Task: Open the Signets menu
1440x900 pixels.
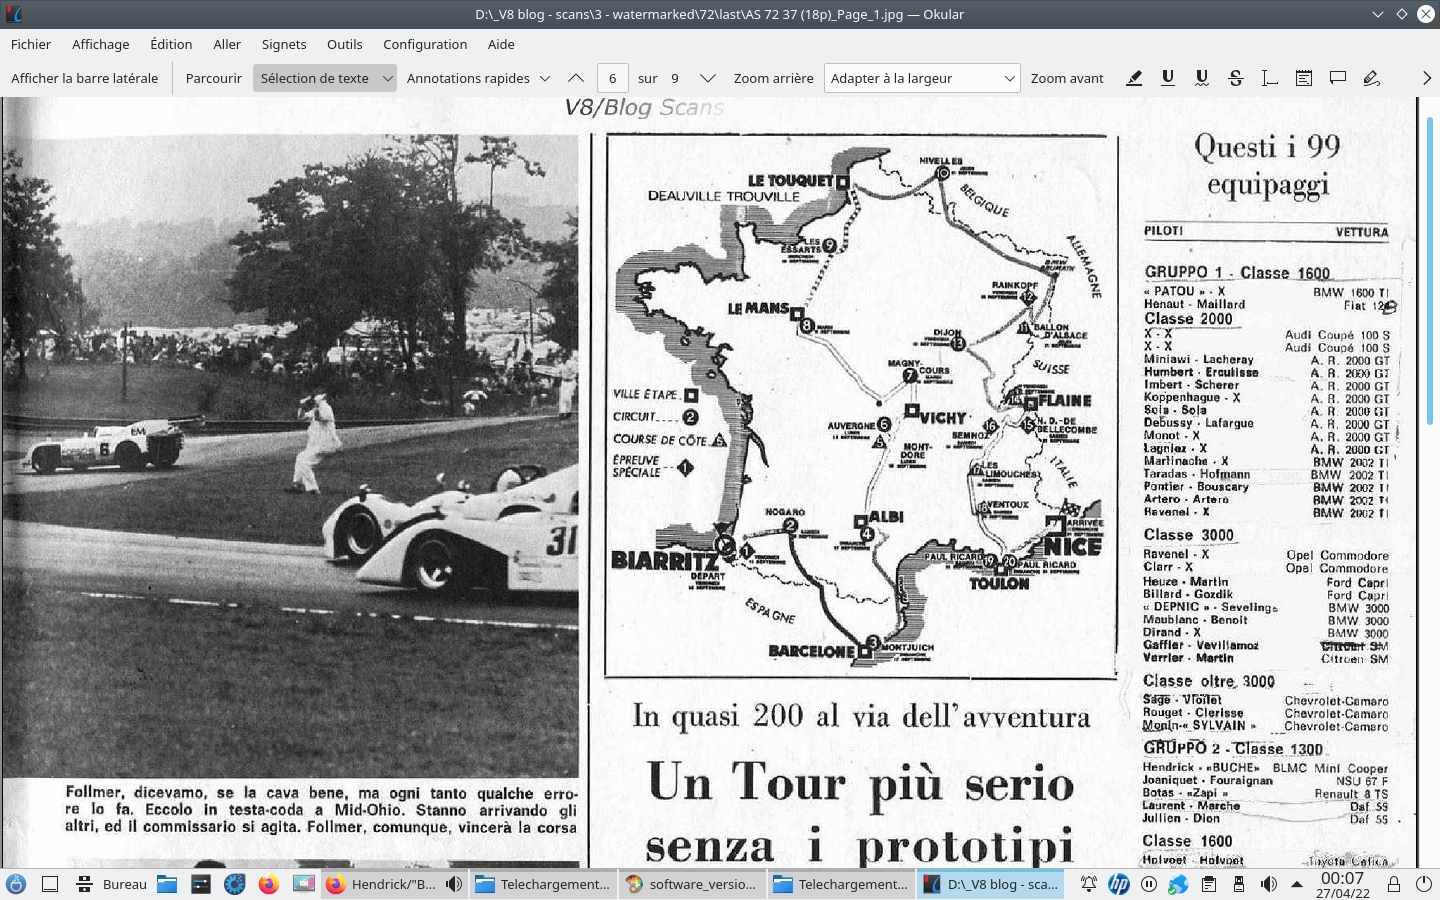Action: [x=284, y=44]
